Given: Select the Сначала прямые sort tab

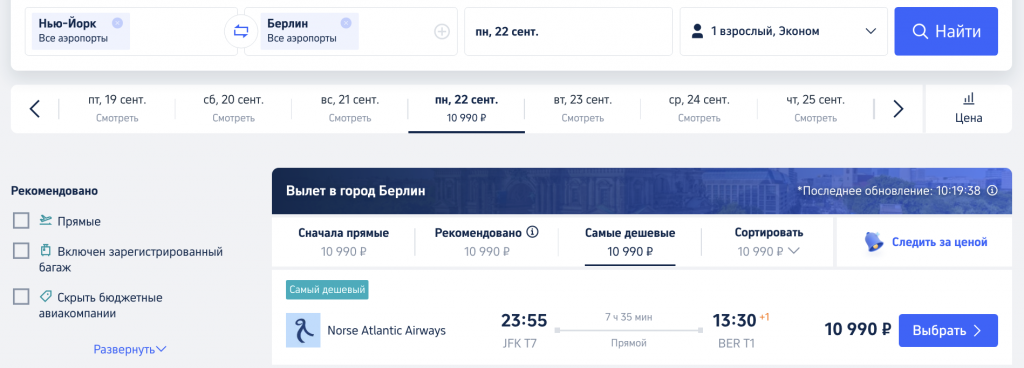Looking at the screenshot, I should [x=344, y=242].
